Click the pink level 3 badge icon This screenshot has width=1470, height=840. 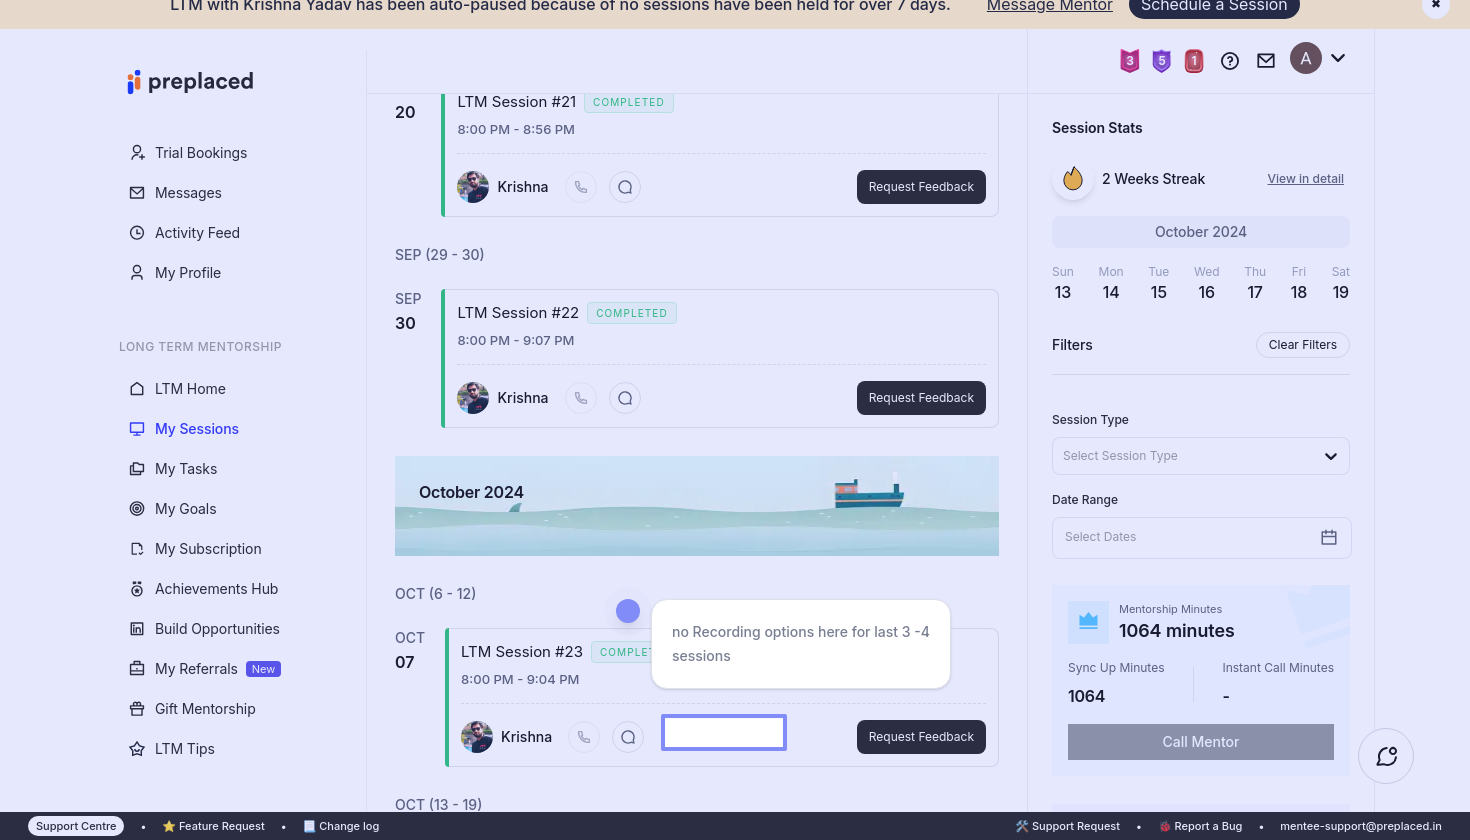click(1129, 61)
